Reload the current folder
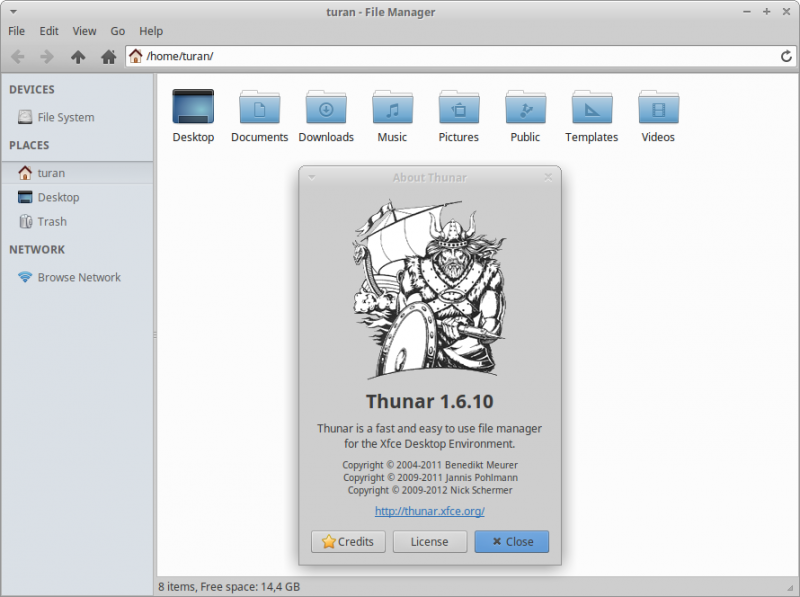This screenshot has width=800, height=597. tap(786, 56)
